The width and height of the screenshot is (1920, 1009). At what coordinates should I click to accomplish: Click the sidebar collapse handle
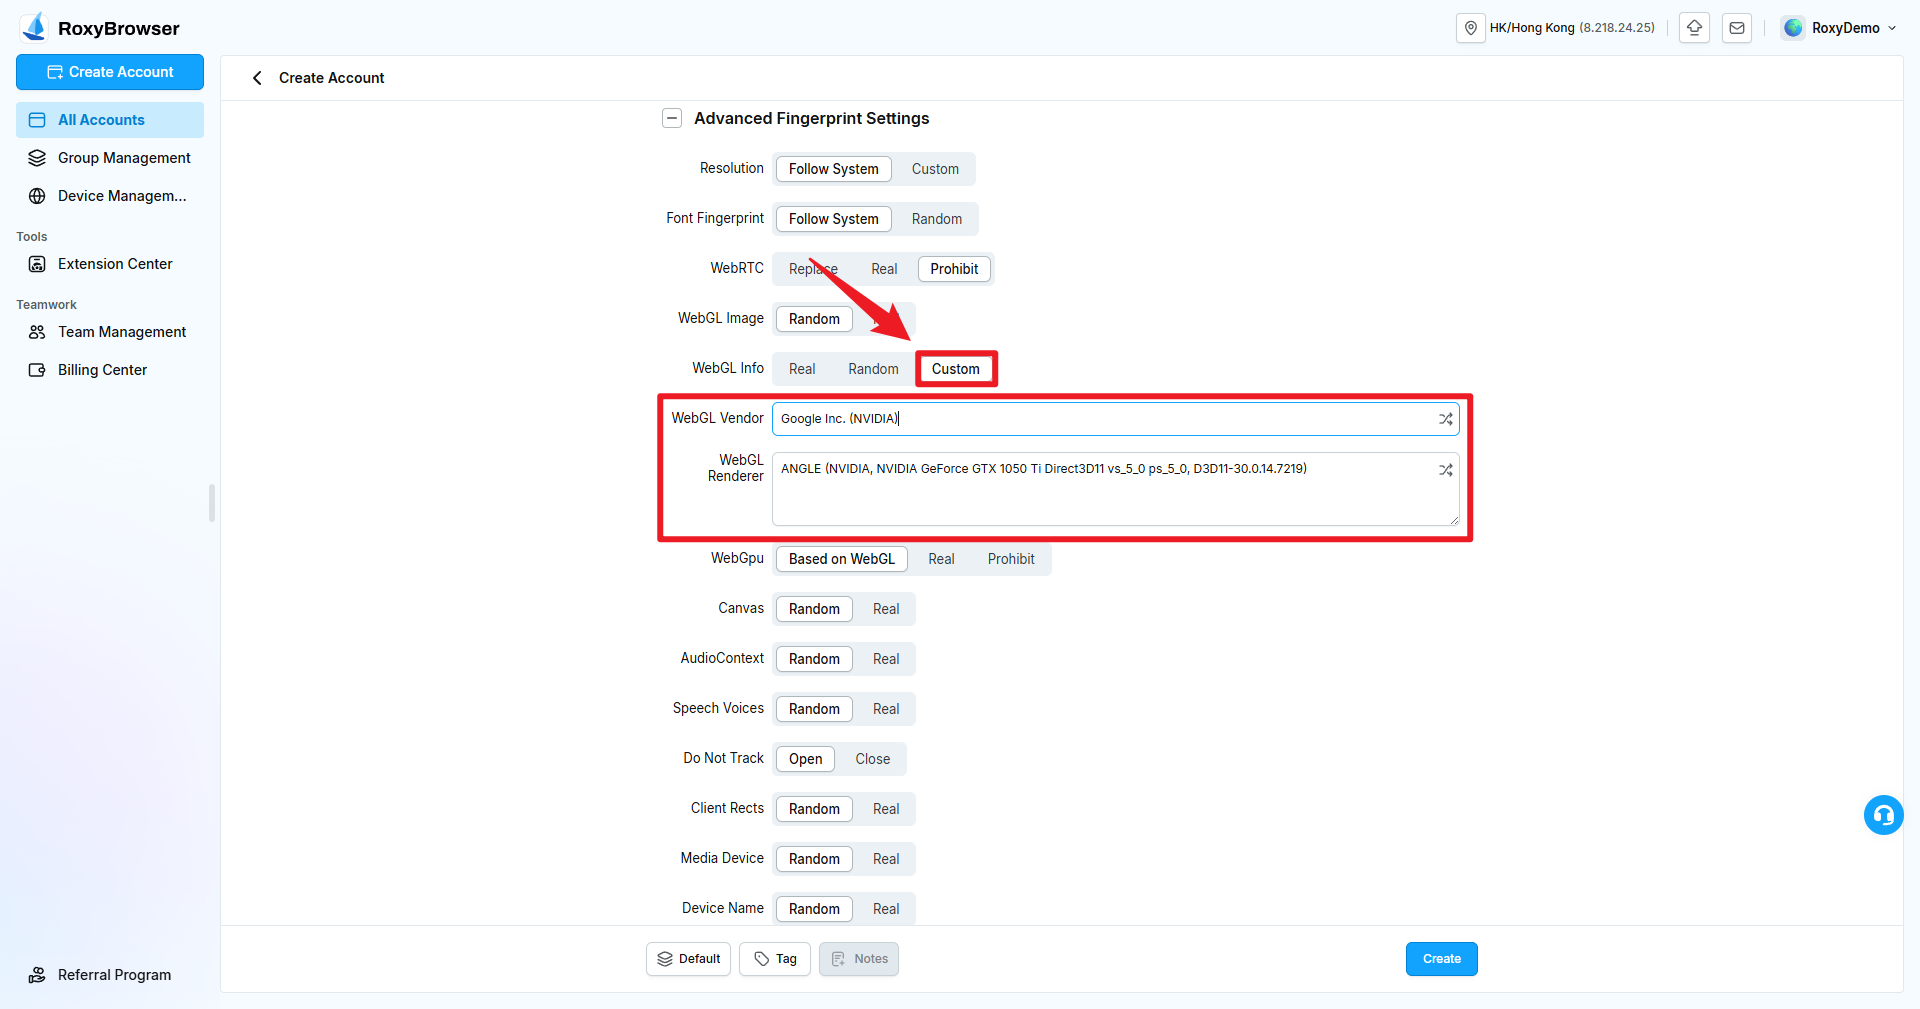point(212,503)
